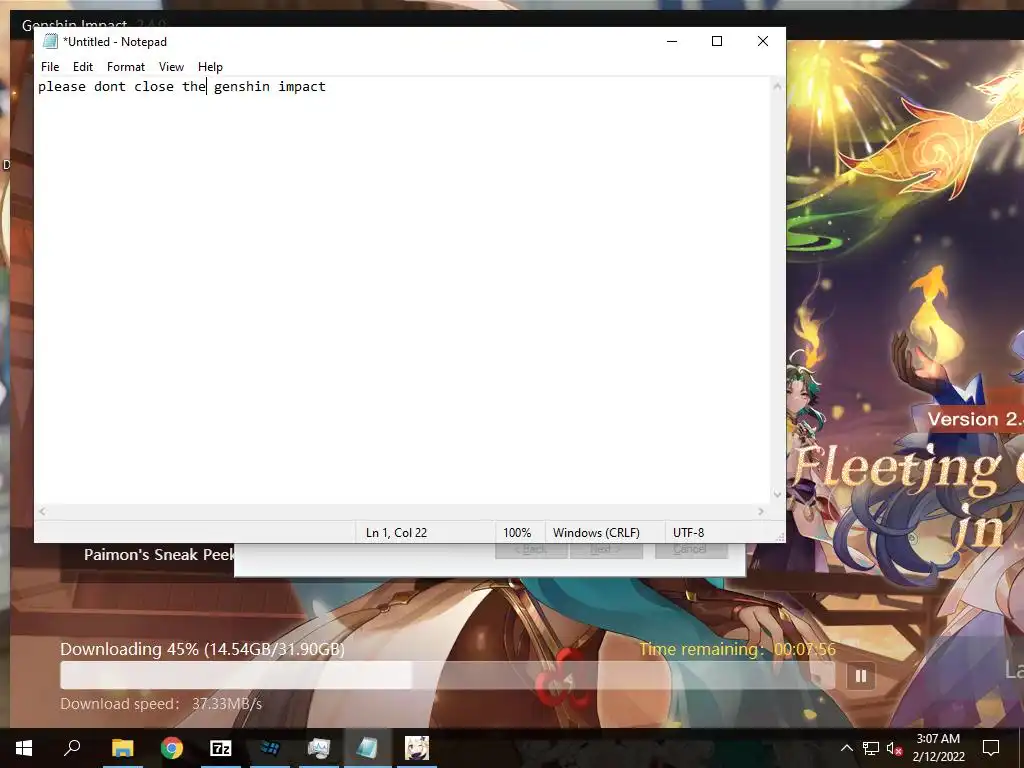Click the "Version 2." banner label
Viewport: 1024px width, 768px height.
[975, 419]
